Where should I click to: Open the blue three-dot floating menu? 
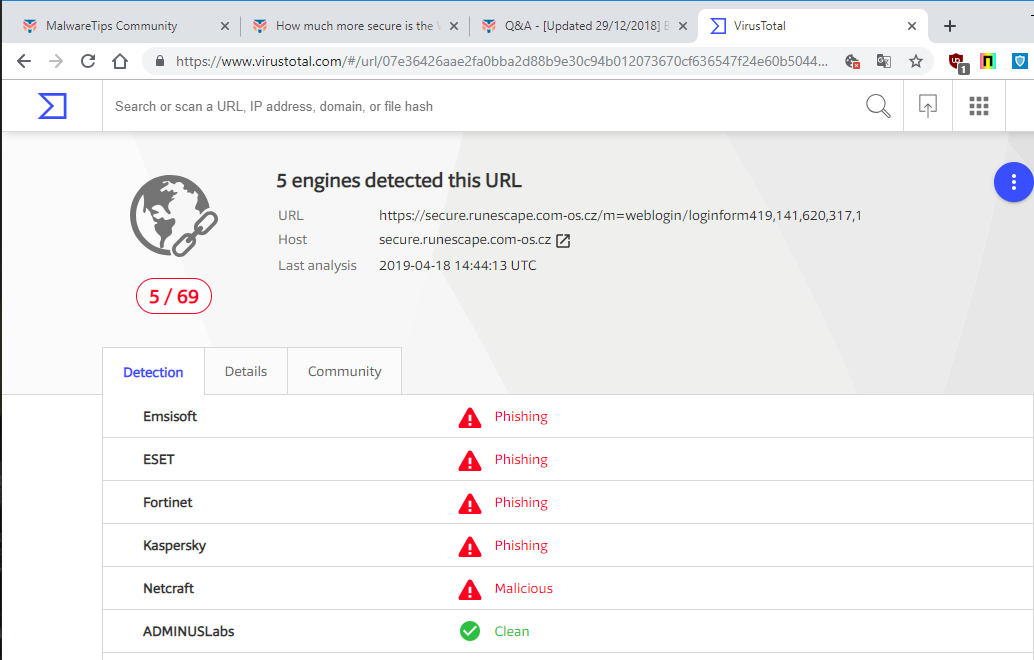(x=1013, y=182)
